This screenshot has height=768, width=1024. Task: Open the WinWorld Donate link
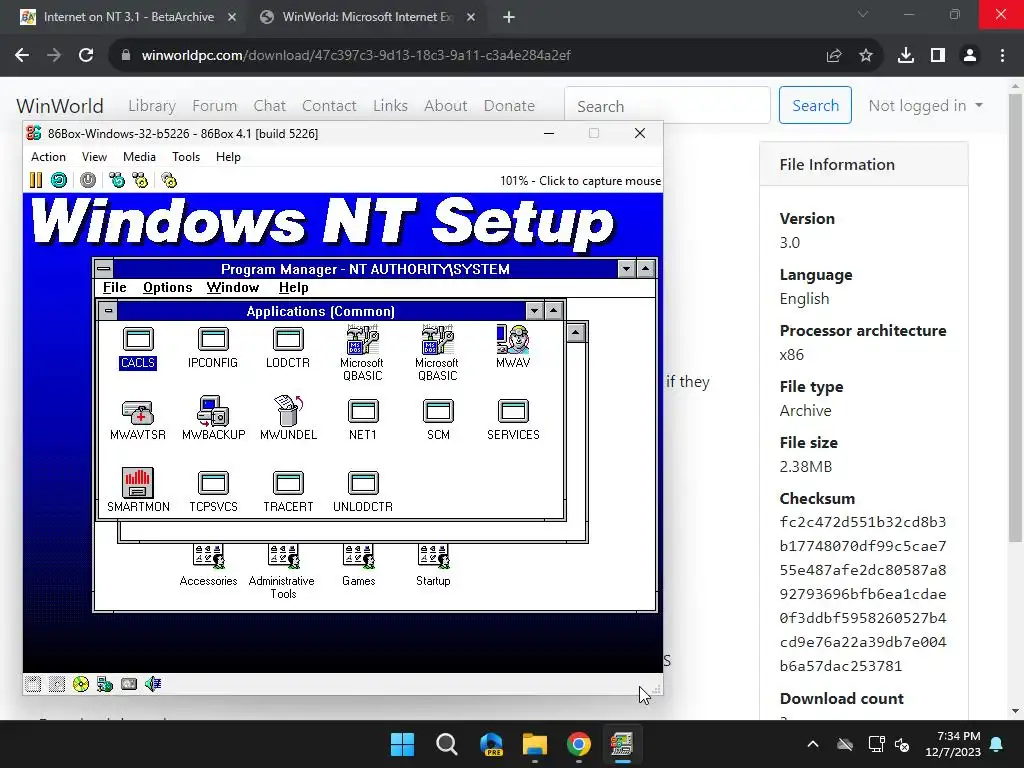point(509,105)
